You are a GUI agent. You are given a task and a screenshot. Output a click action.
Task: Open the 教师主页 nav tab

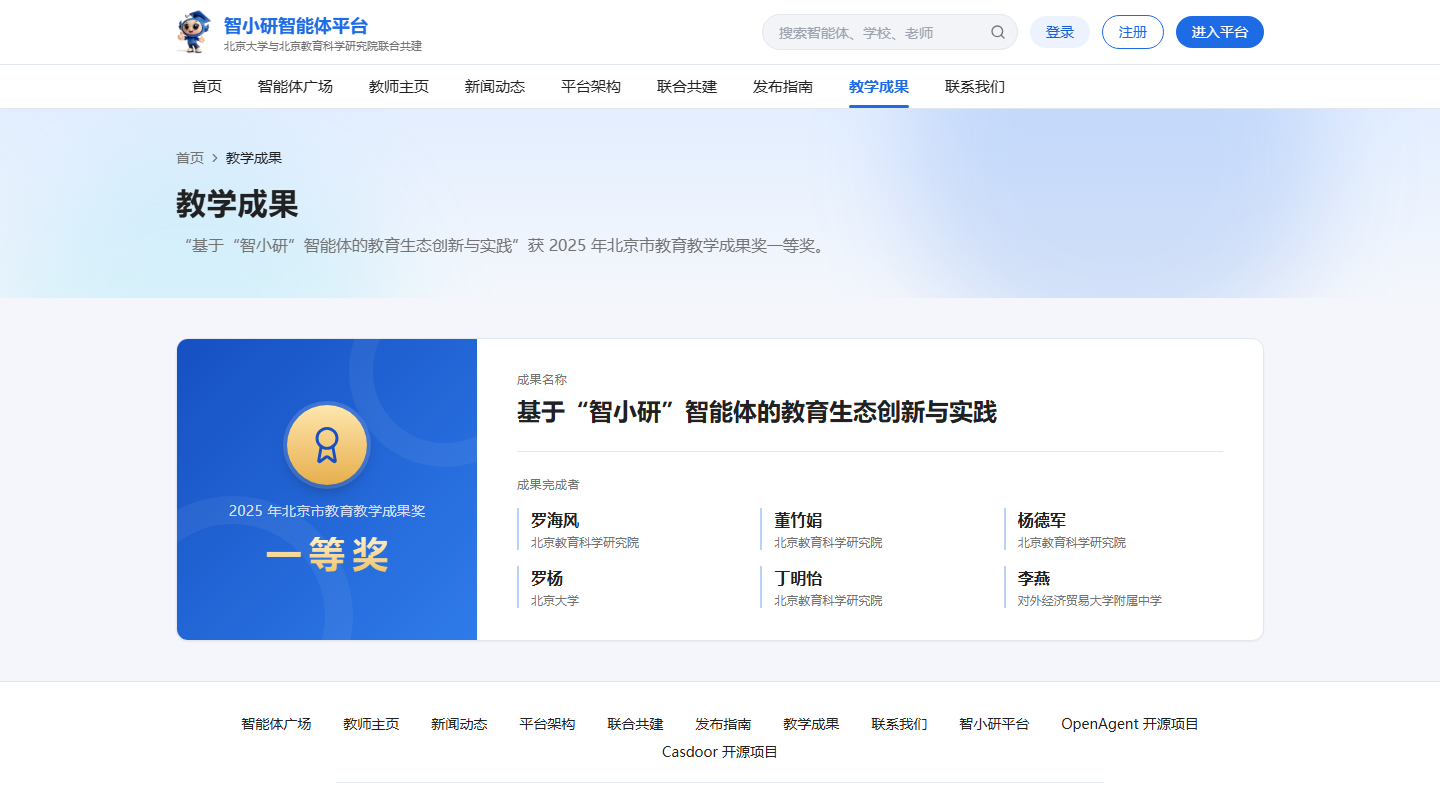point(399,87)
